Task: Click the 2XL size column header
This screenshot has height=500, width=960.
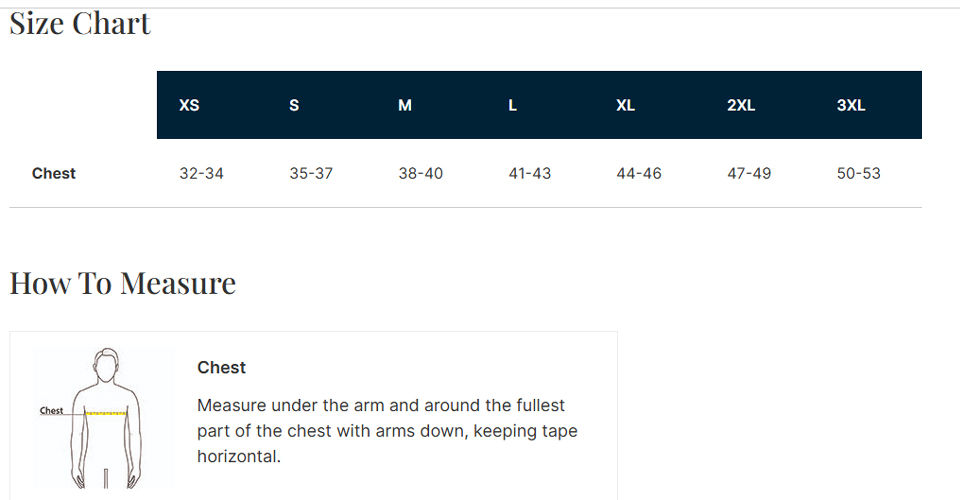Action: coord(741,105)
